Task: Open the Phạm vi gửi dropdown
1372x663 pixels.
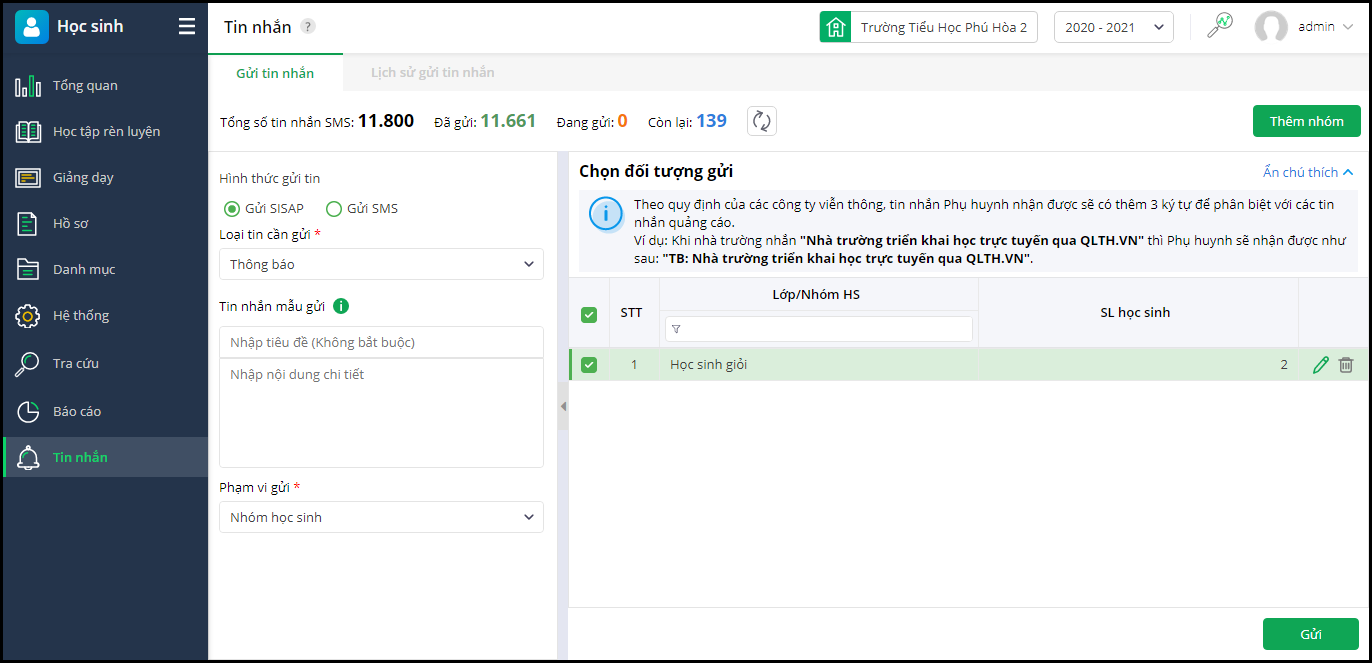Action: coord(381,517)
